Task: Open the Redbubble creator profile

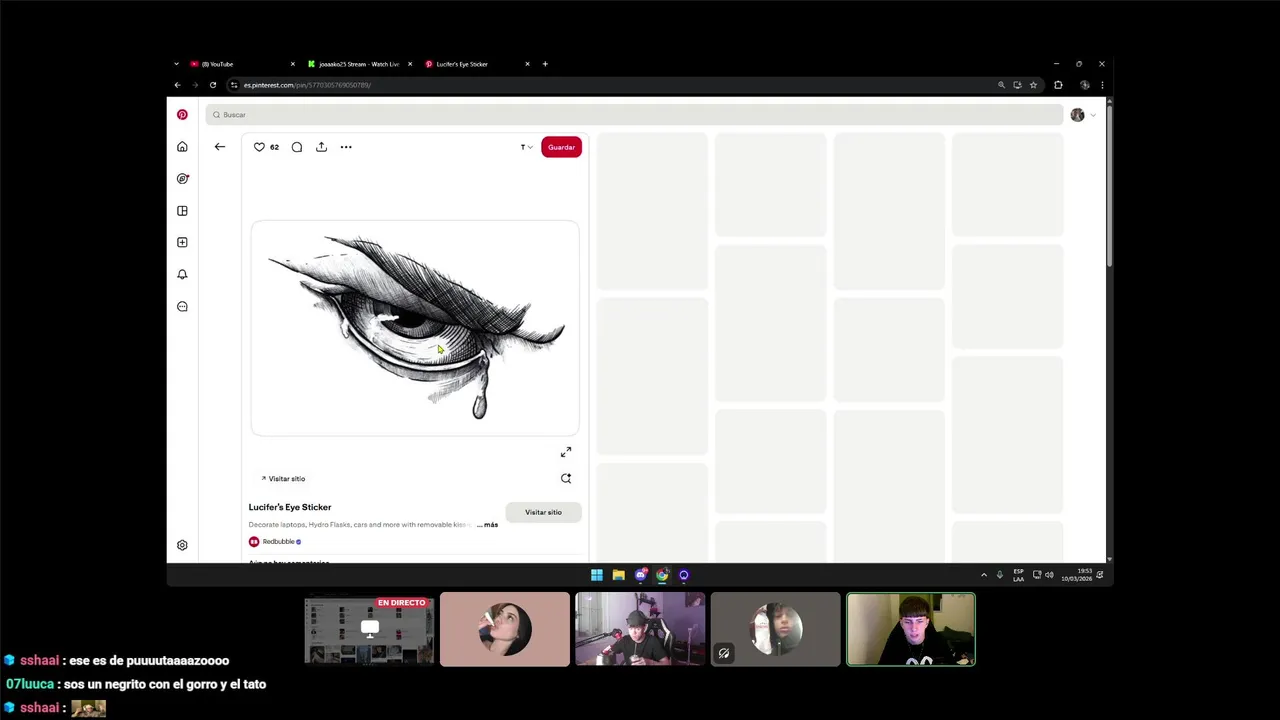Action: point(275,542)
